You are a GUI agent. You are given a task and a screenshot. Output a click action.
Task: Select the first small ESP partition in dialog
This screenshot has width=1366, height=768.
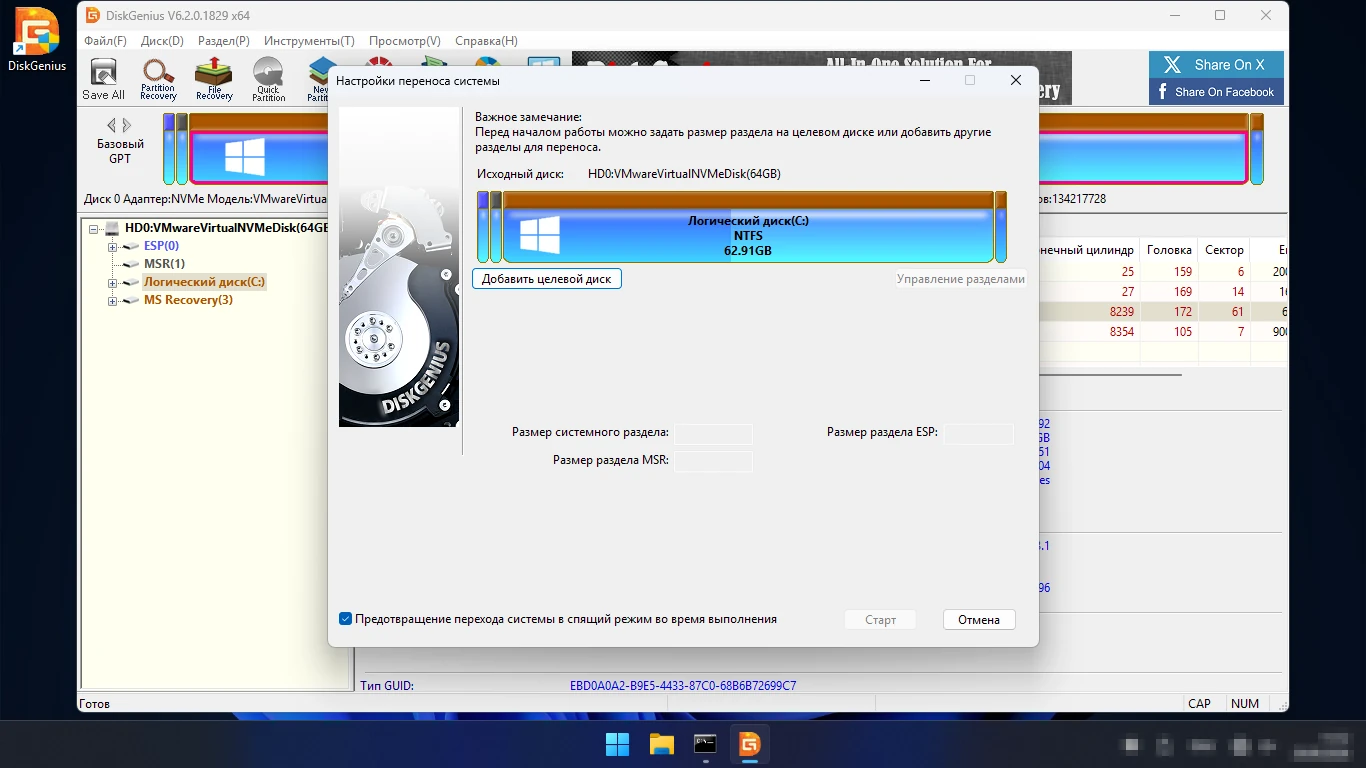[x=483, y=228]
